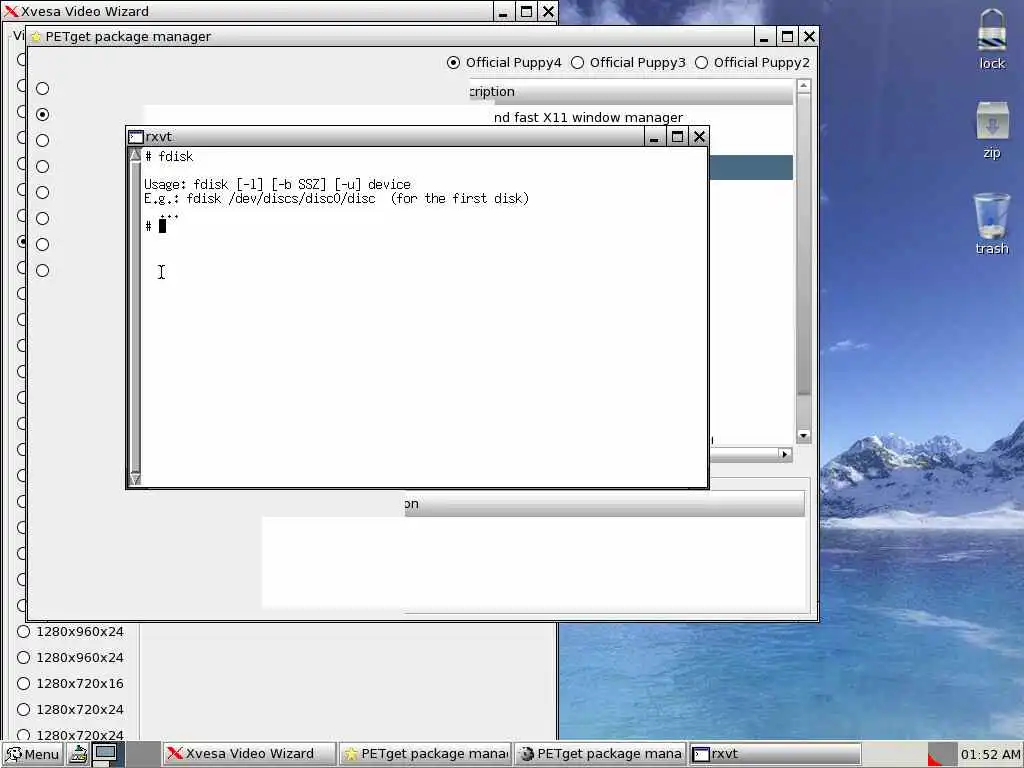1024x768 pixels.
Task: Click the drive mounter icon next to Menu
Action: tap(78, 754)
